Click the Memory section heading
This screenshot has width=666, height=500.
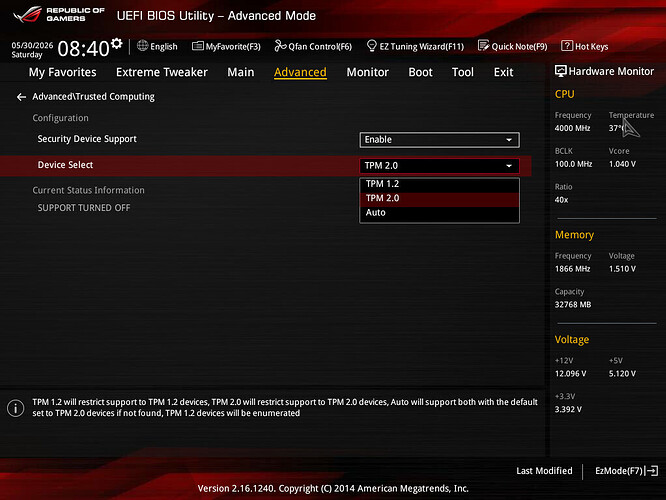pyautogui.click(x=574, y=235)
